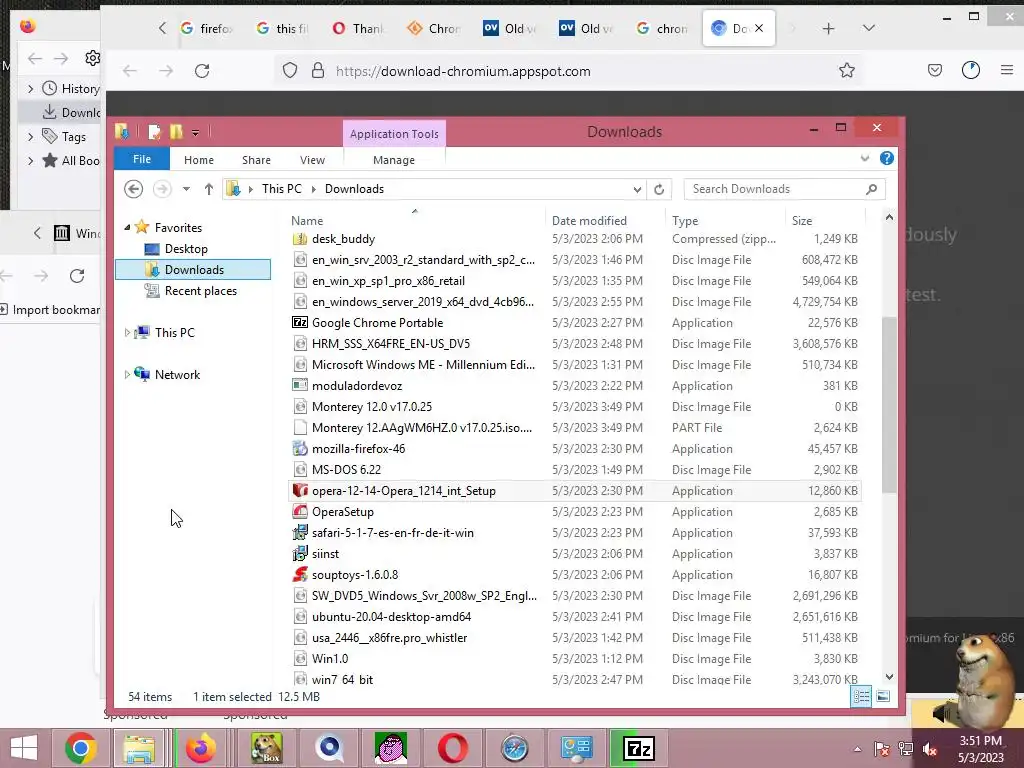
Task: Select the mozilla-firefox-46 file
Action: (574, 449)
